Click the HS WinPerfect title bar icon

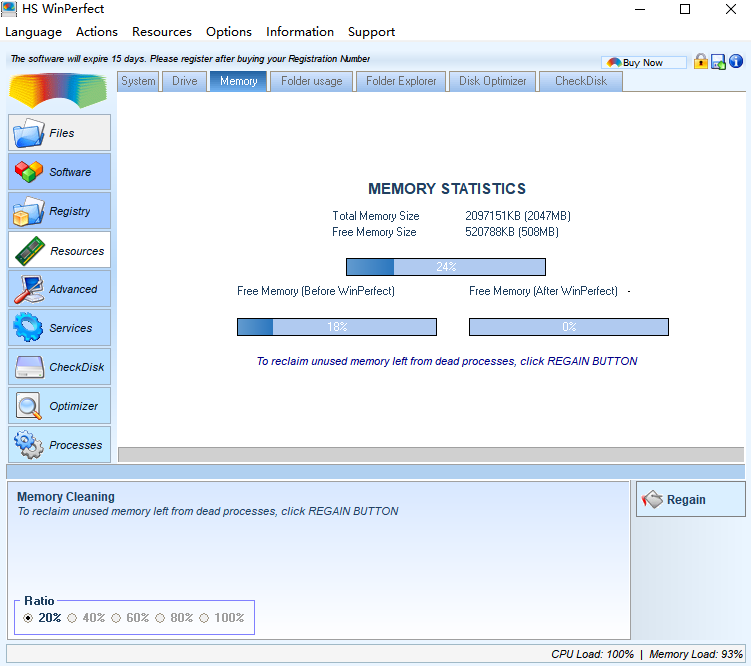click(9, 9)
